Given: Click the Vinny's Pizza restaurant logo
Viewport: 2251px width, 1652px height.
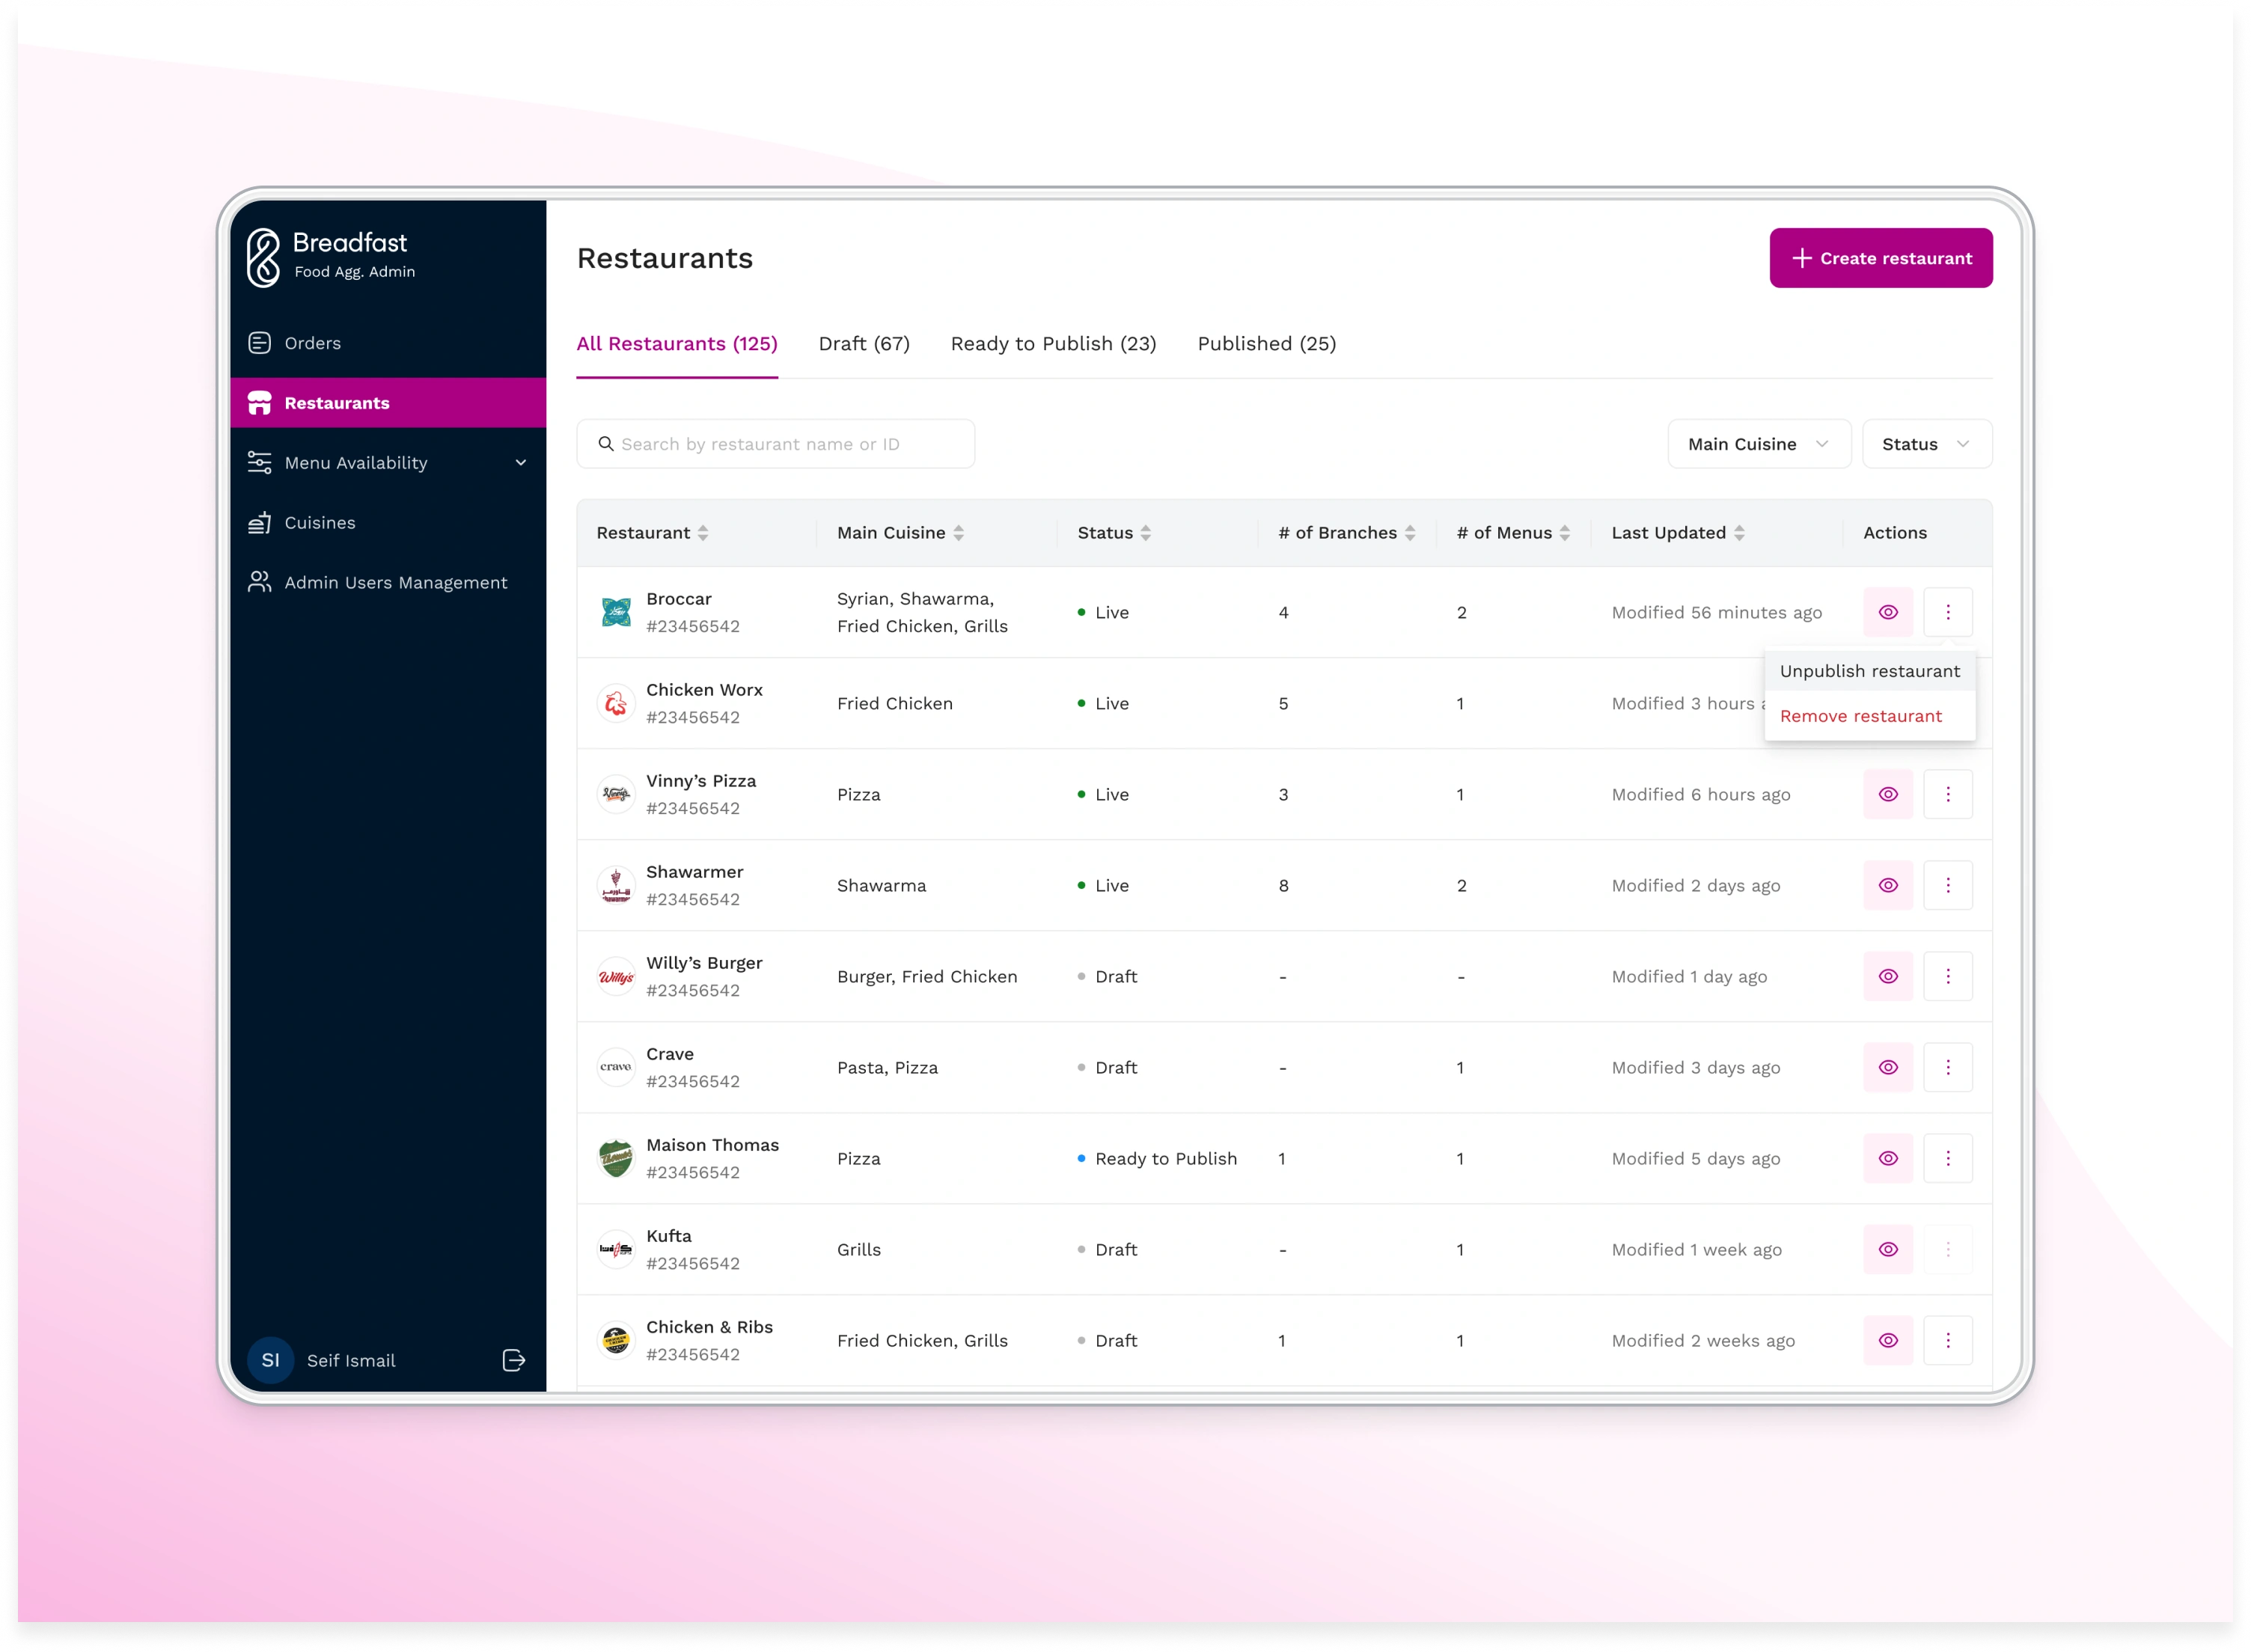Looking at the screenshot, I should click(616, 794).
